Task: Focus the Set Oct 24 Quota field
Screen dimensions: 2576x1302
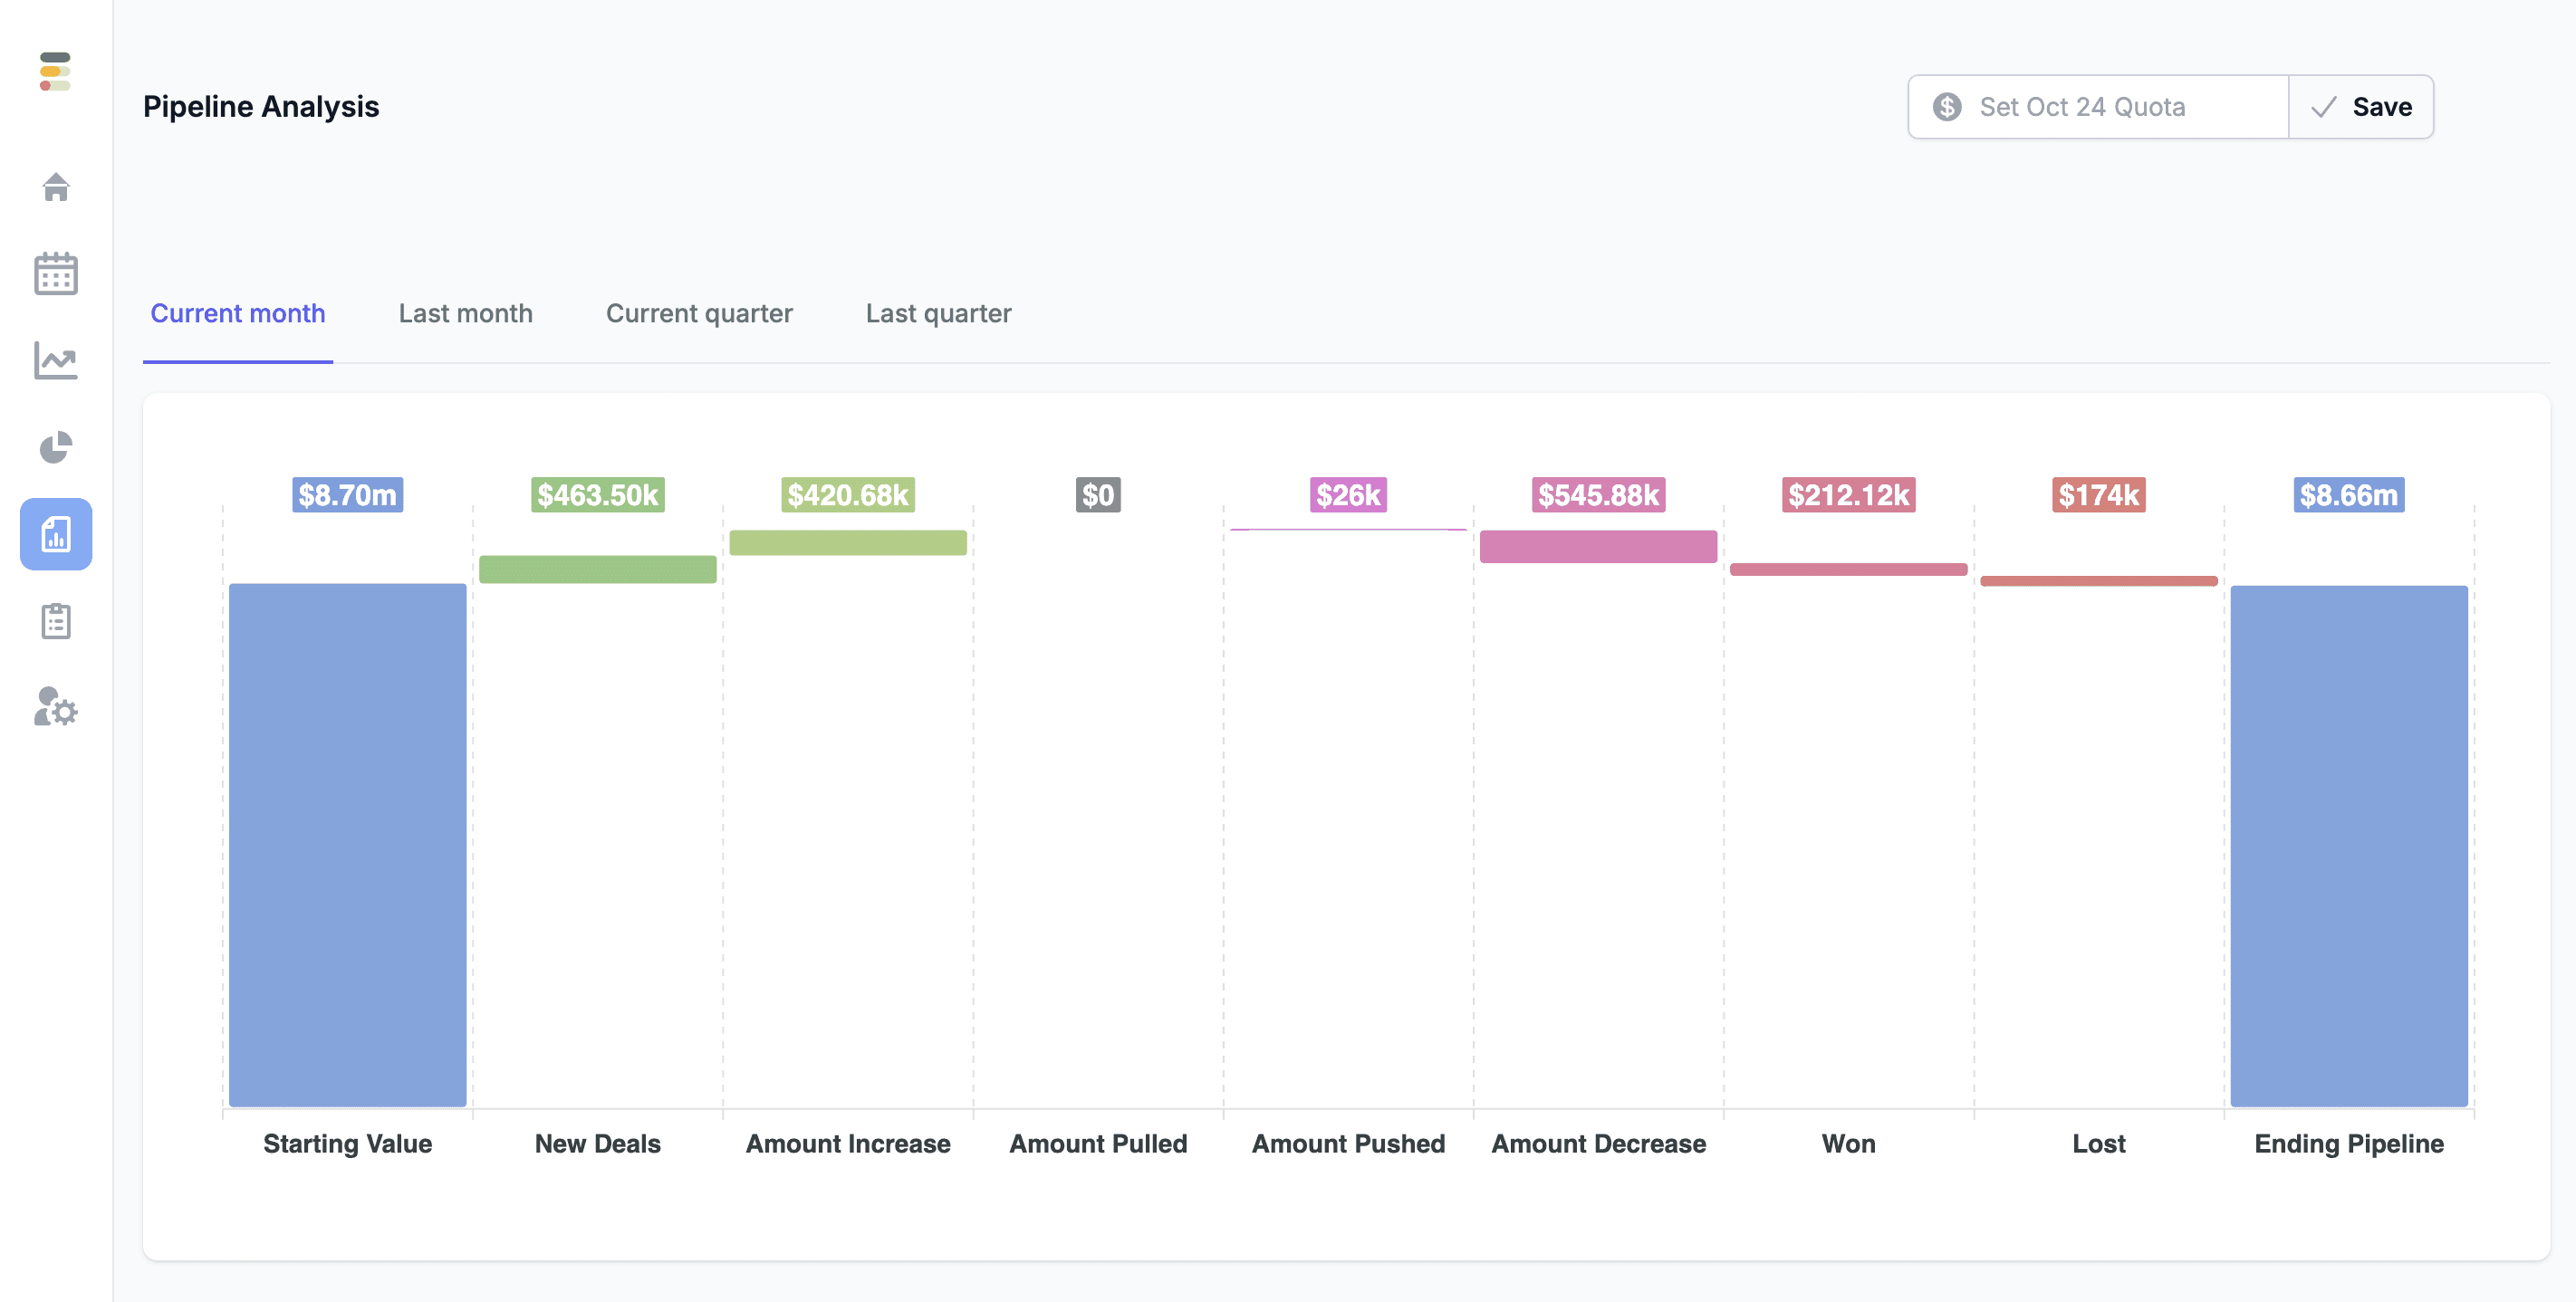Action: [x=2098, y=107]
